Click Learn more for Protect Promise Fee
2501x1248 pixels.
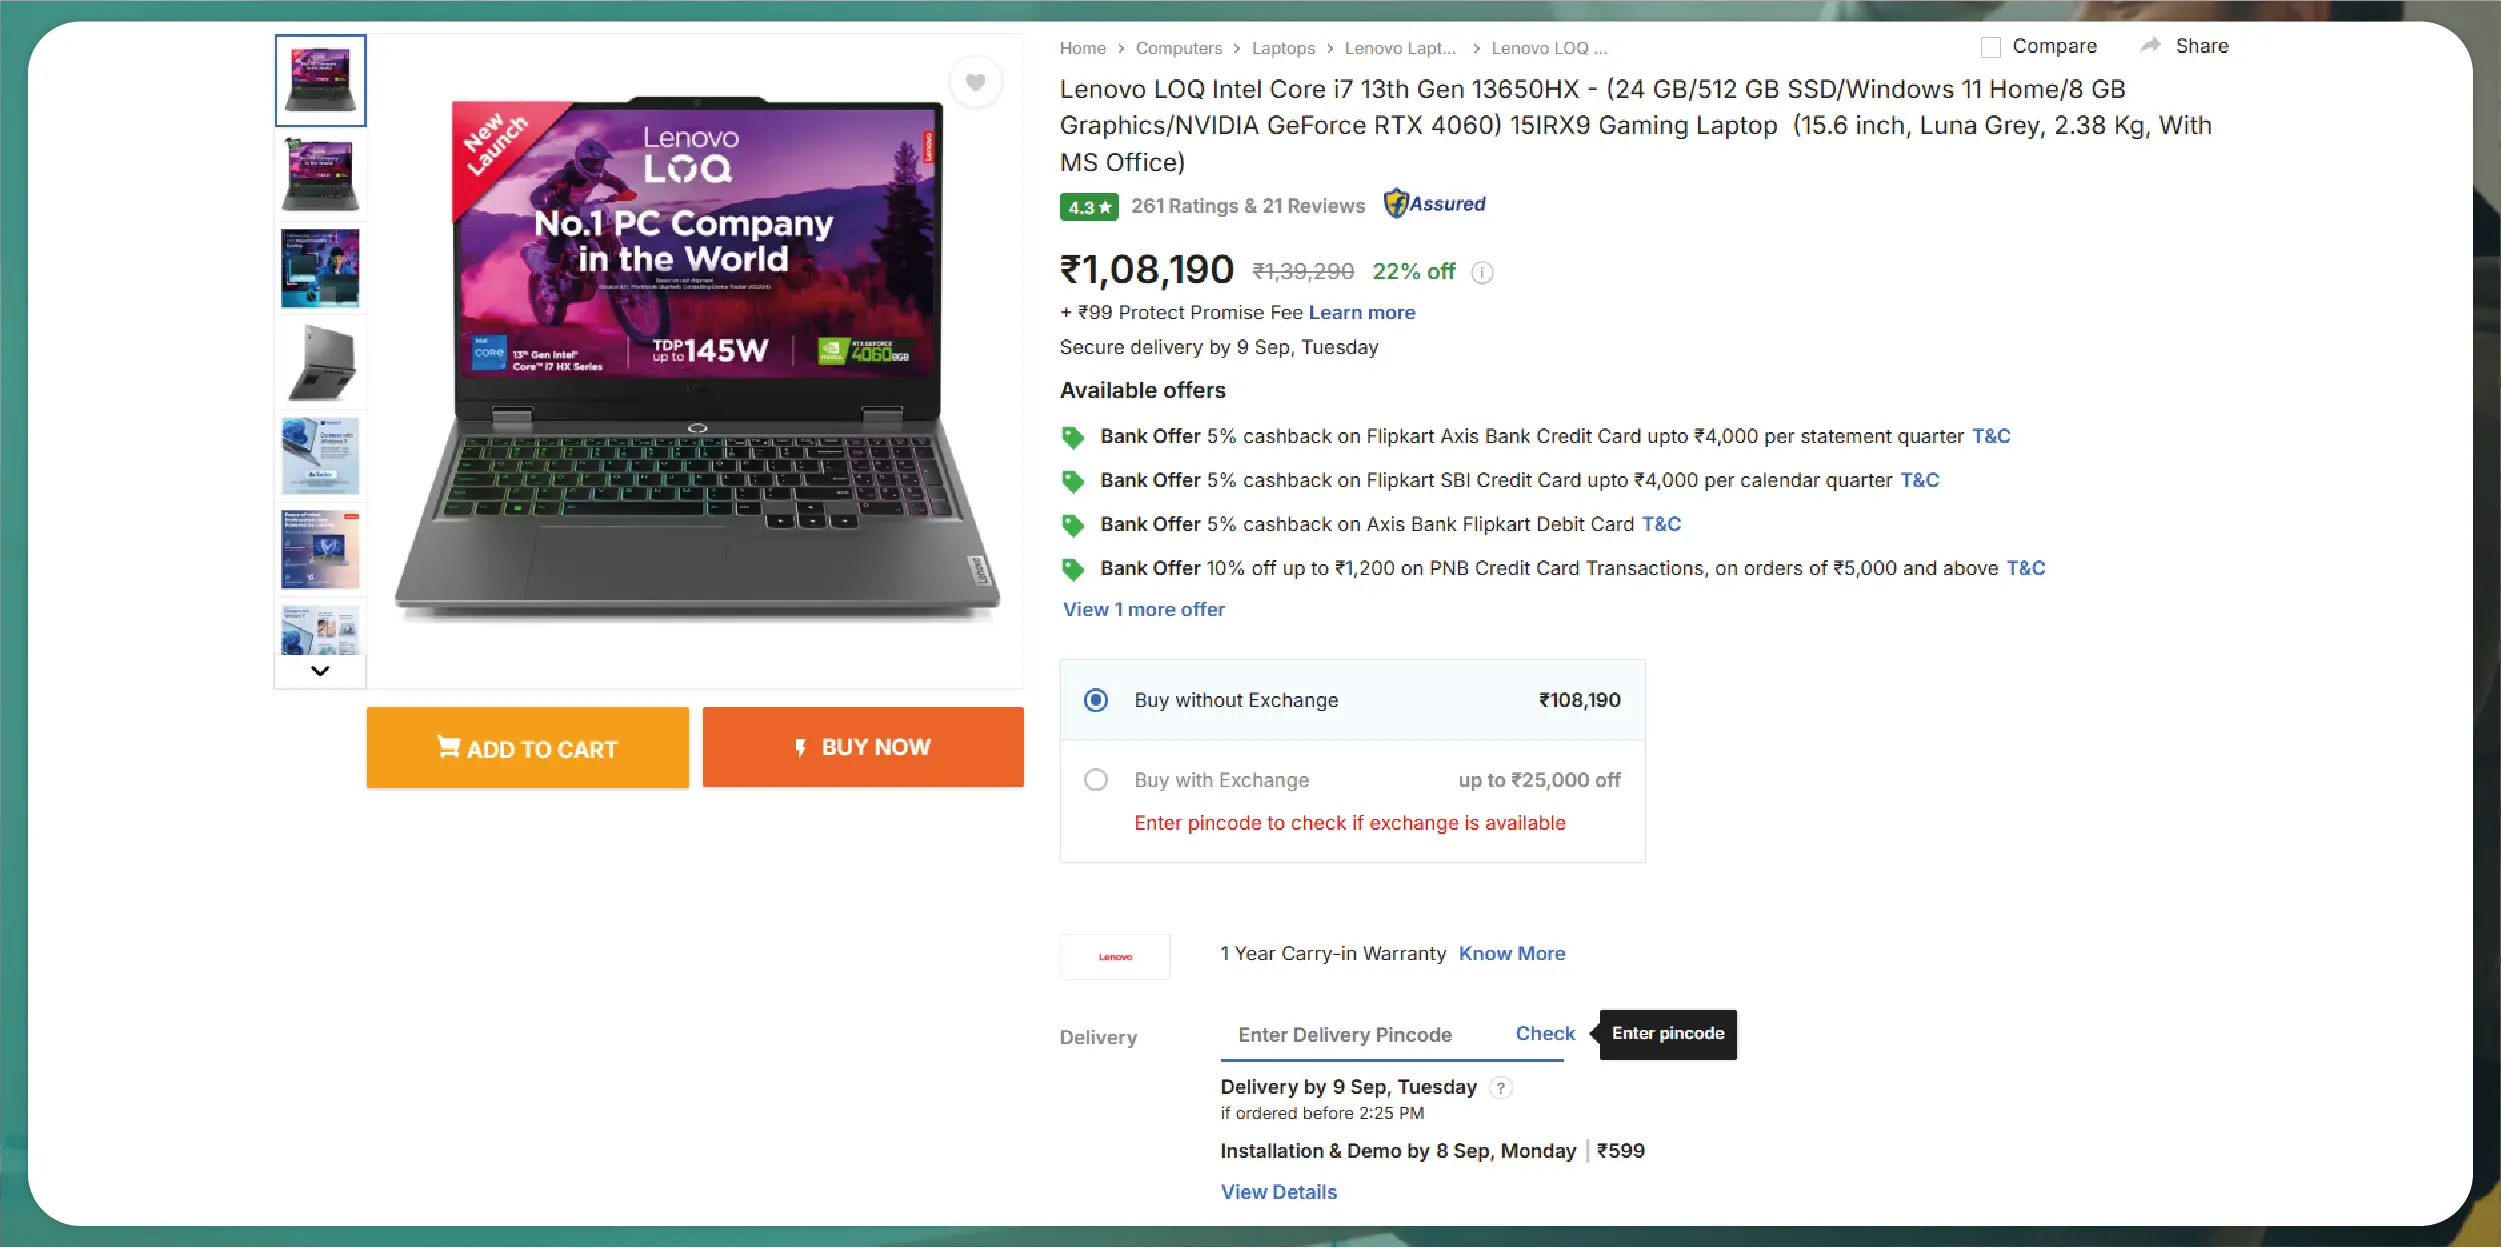[1361, 313]
